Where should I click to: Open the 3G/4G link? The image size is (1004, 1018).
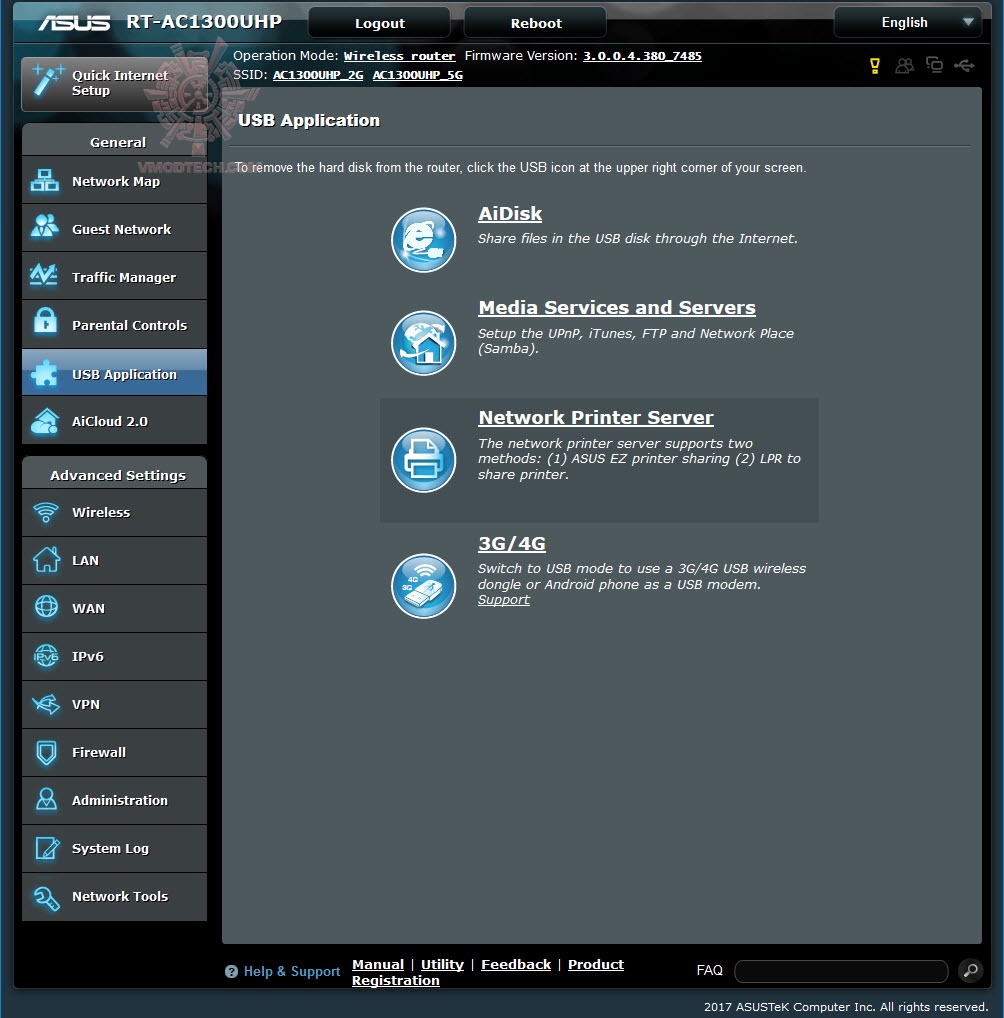point(512,543)
